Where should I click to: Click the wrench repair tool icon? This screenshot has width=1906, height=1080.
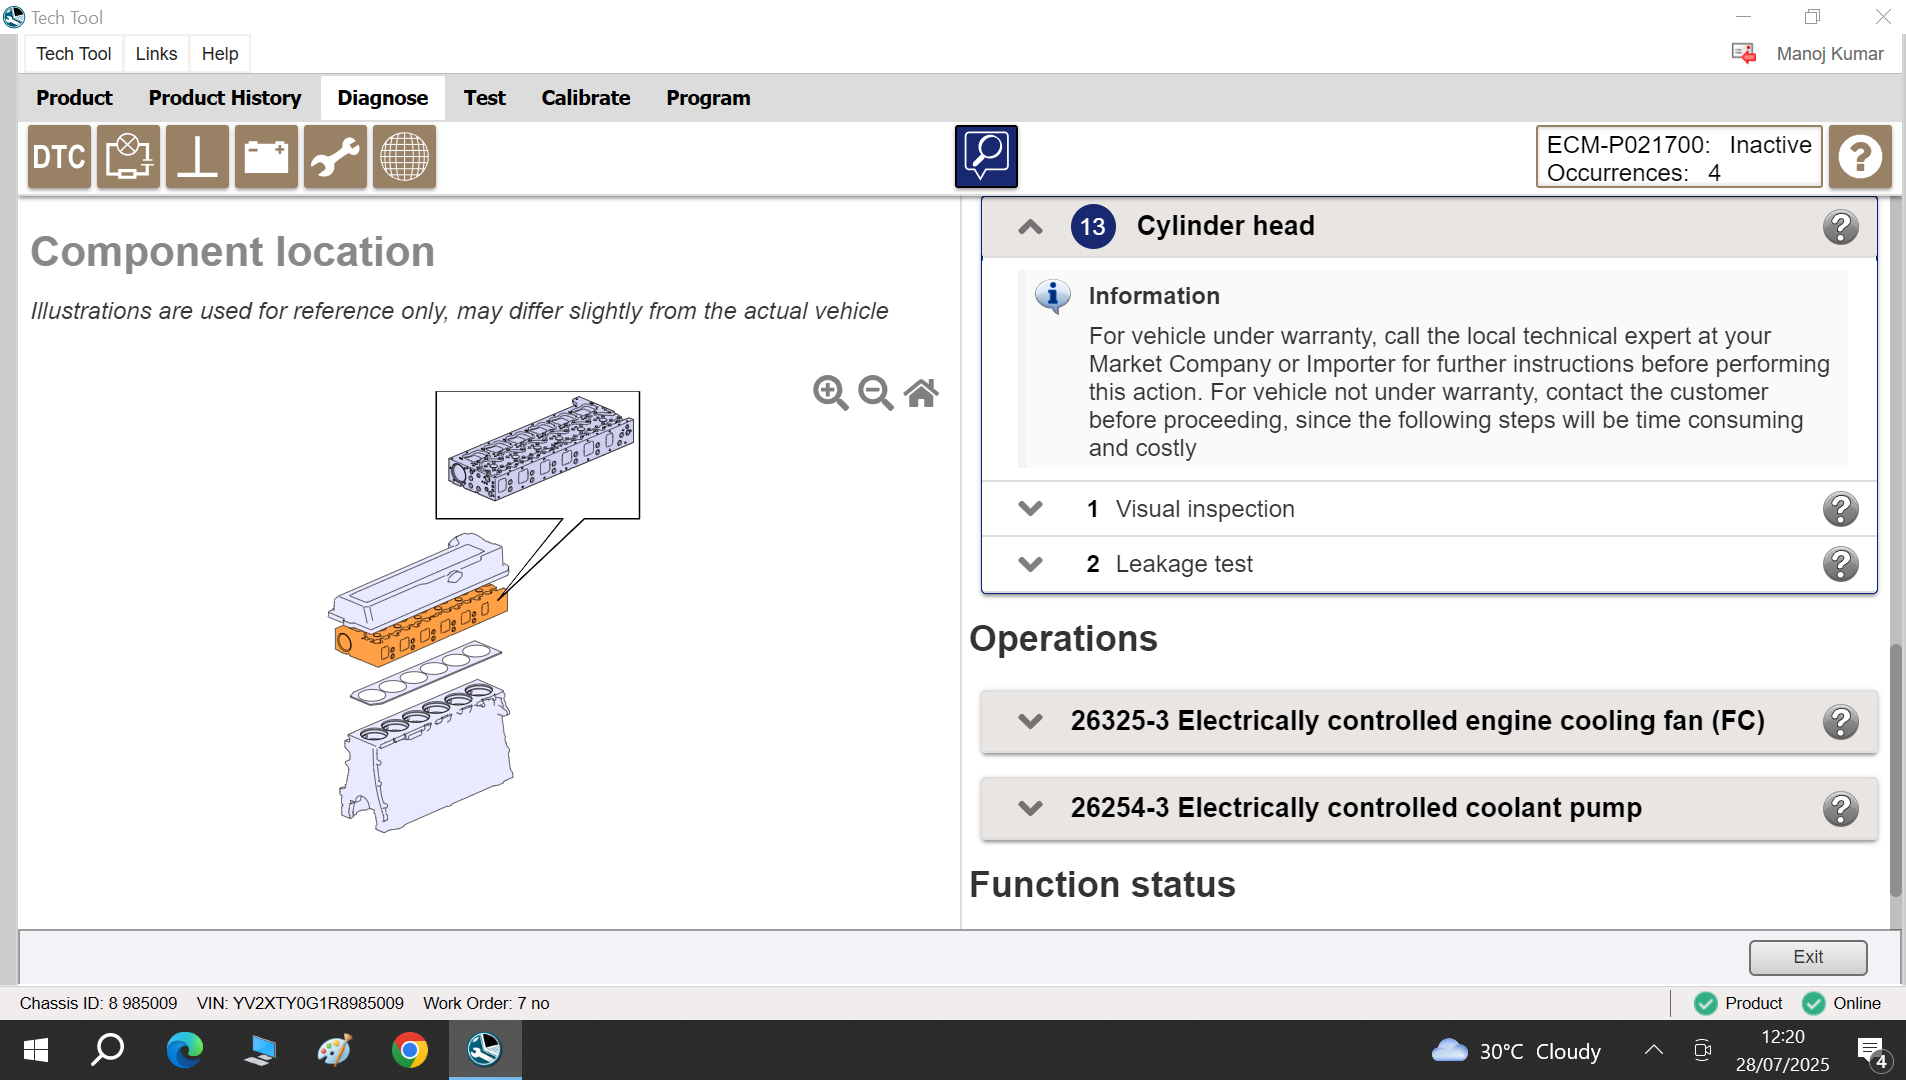(335, 157)
